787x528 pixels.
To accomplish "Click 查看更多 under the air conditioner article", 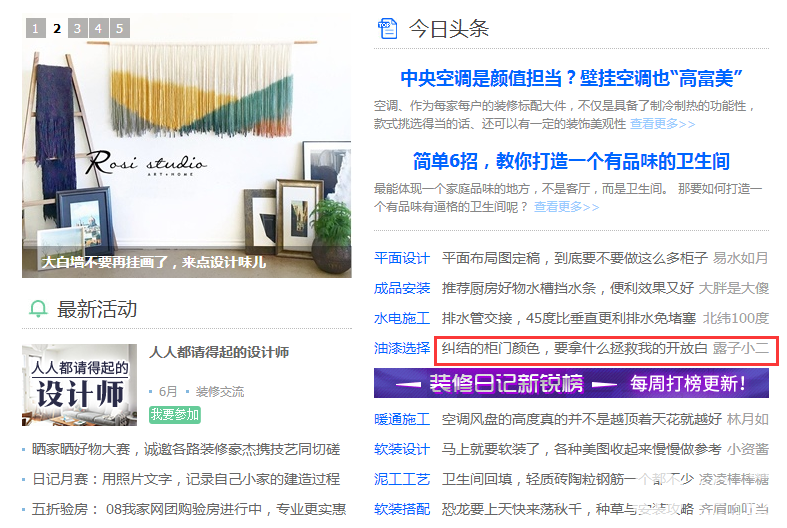I will tap(663, 123).
